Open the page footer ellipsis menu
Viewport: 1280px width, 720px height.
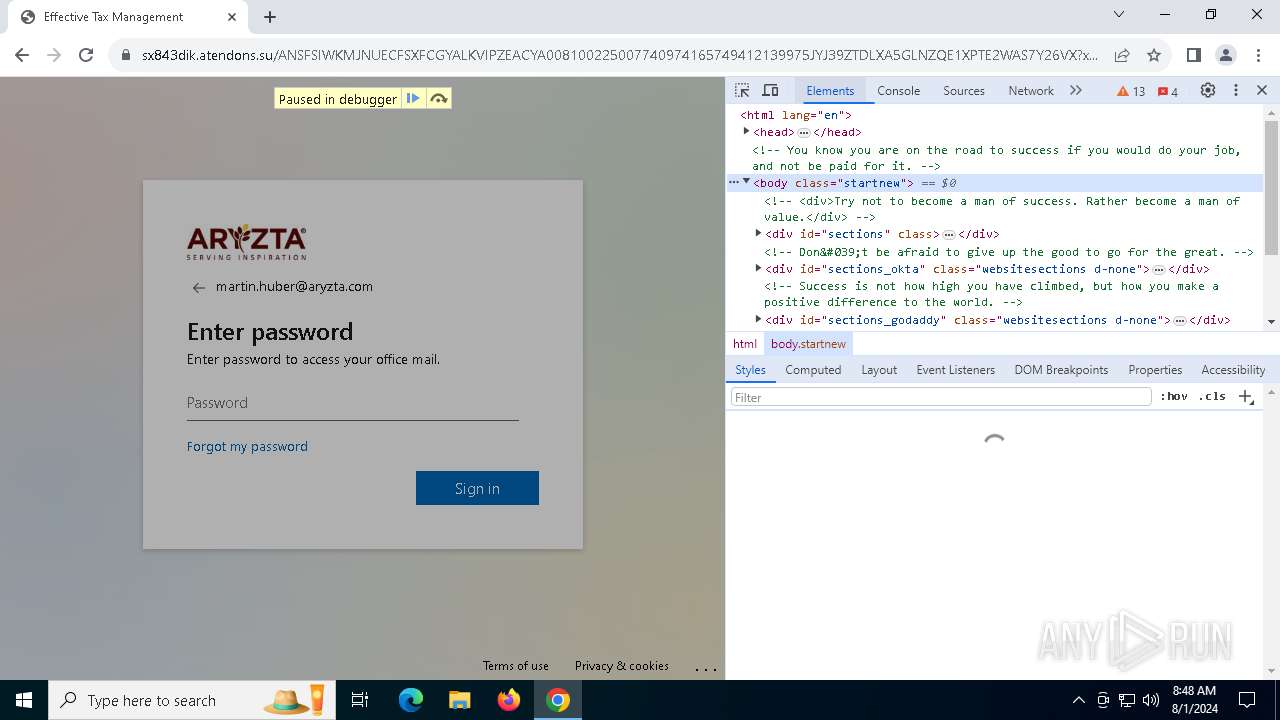706,668
